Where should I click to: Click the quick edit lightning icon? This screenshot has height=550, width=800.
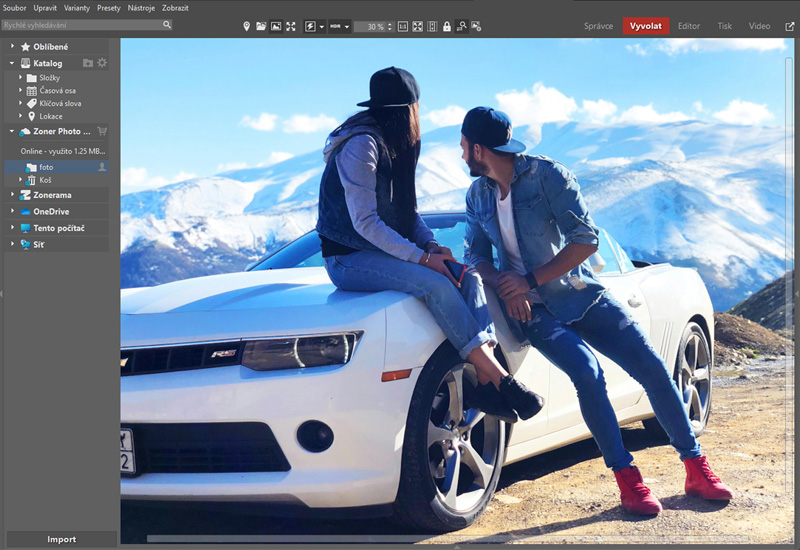309,26
